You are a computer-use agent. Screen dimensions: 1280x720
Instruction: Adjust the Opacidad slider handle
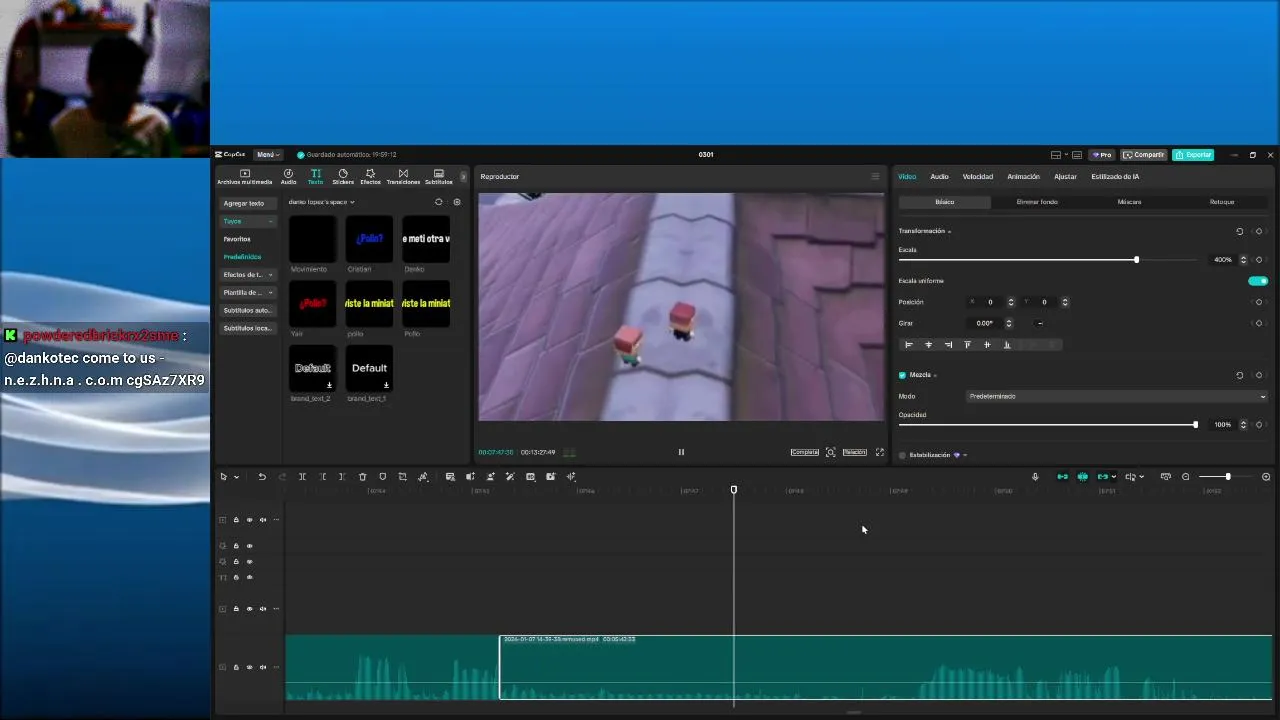click(1195, 425)
